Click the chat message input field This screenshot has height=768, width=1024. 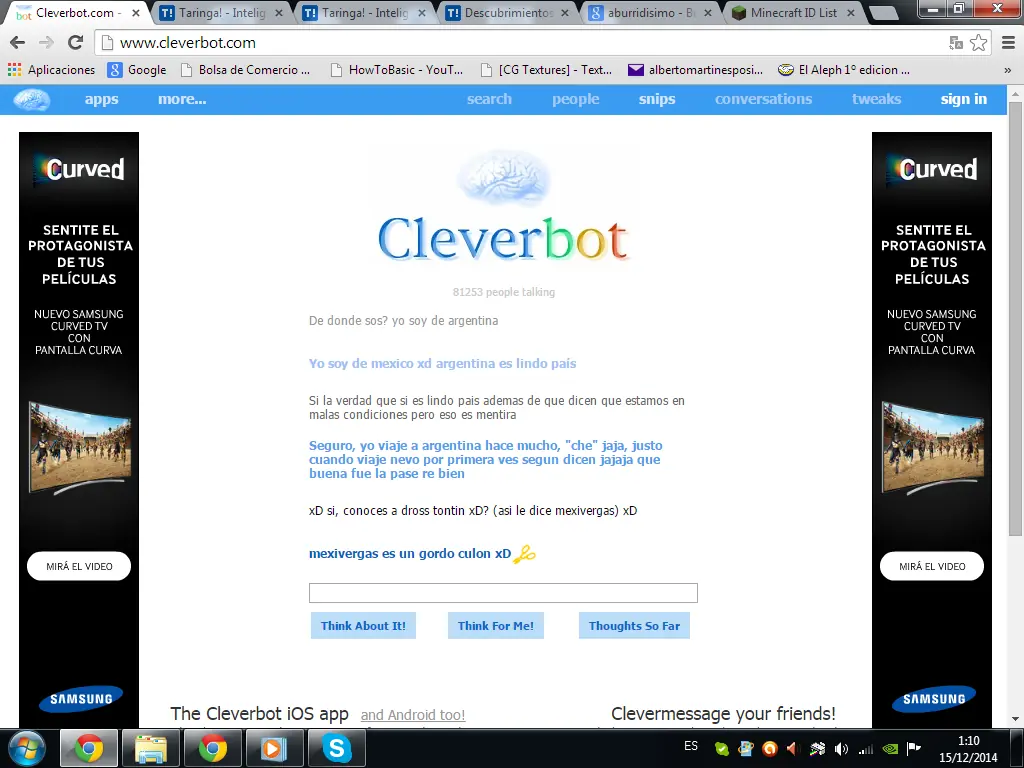click(x=503, y=593)
